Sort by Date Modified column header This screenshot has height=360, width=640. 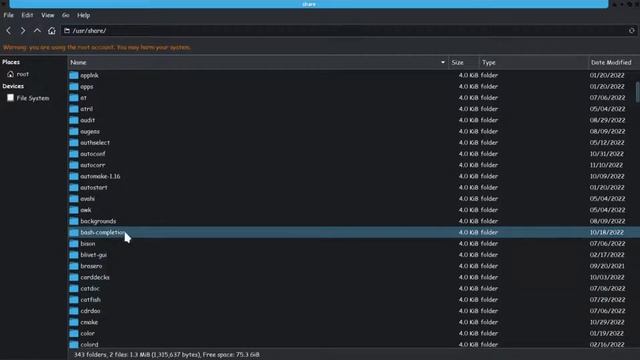[x=614, y=62]
